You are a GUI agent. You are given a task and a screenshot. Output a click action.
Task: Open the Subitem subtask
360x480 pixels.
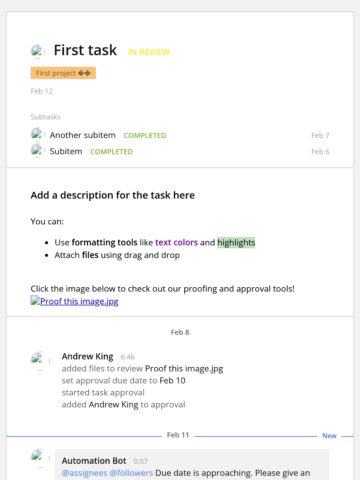pyautogui.click(x=66, y=151)
